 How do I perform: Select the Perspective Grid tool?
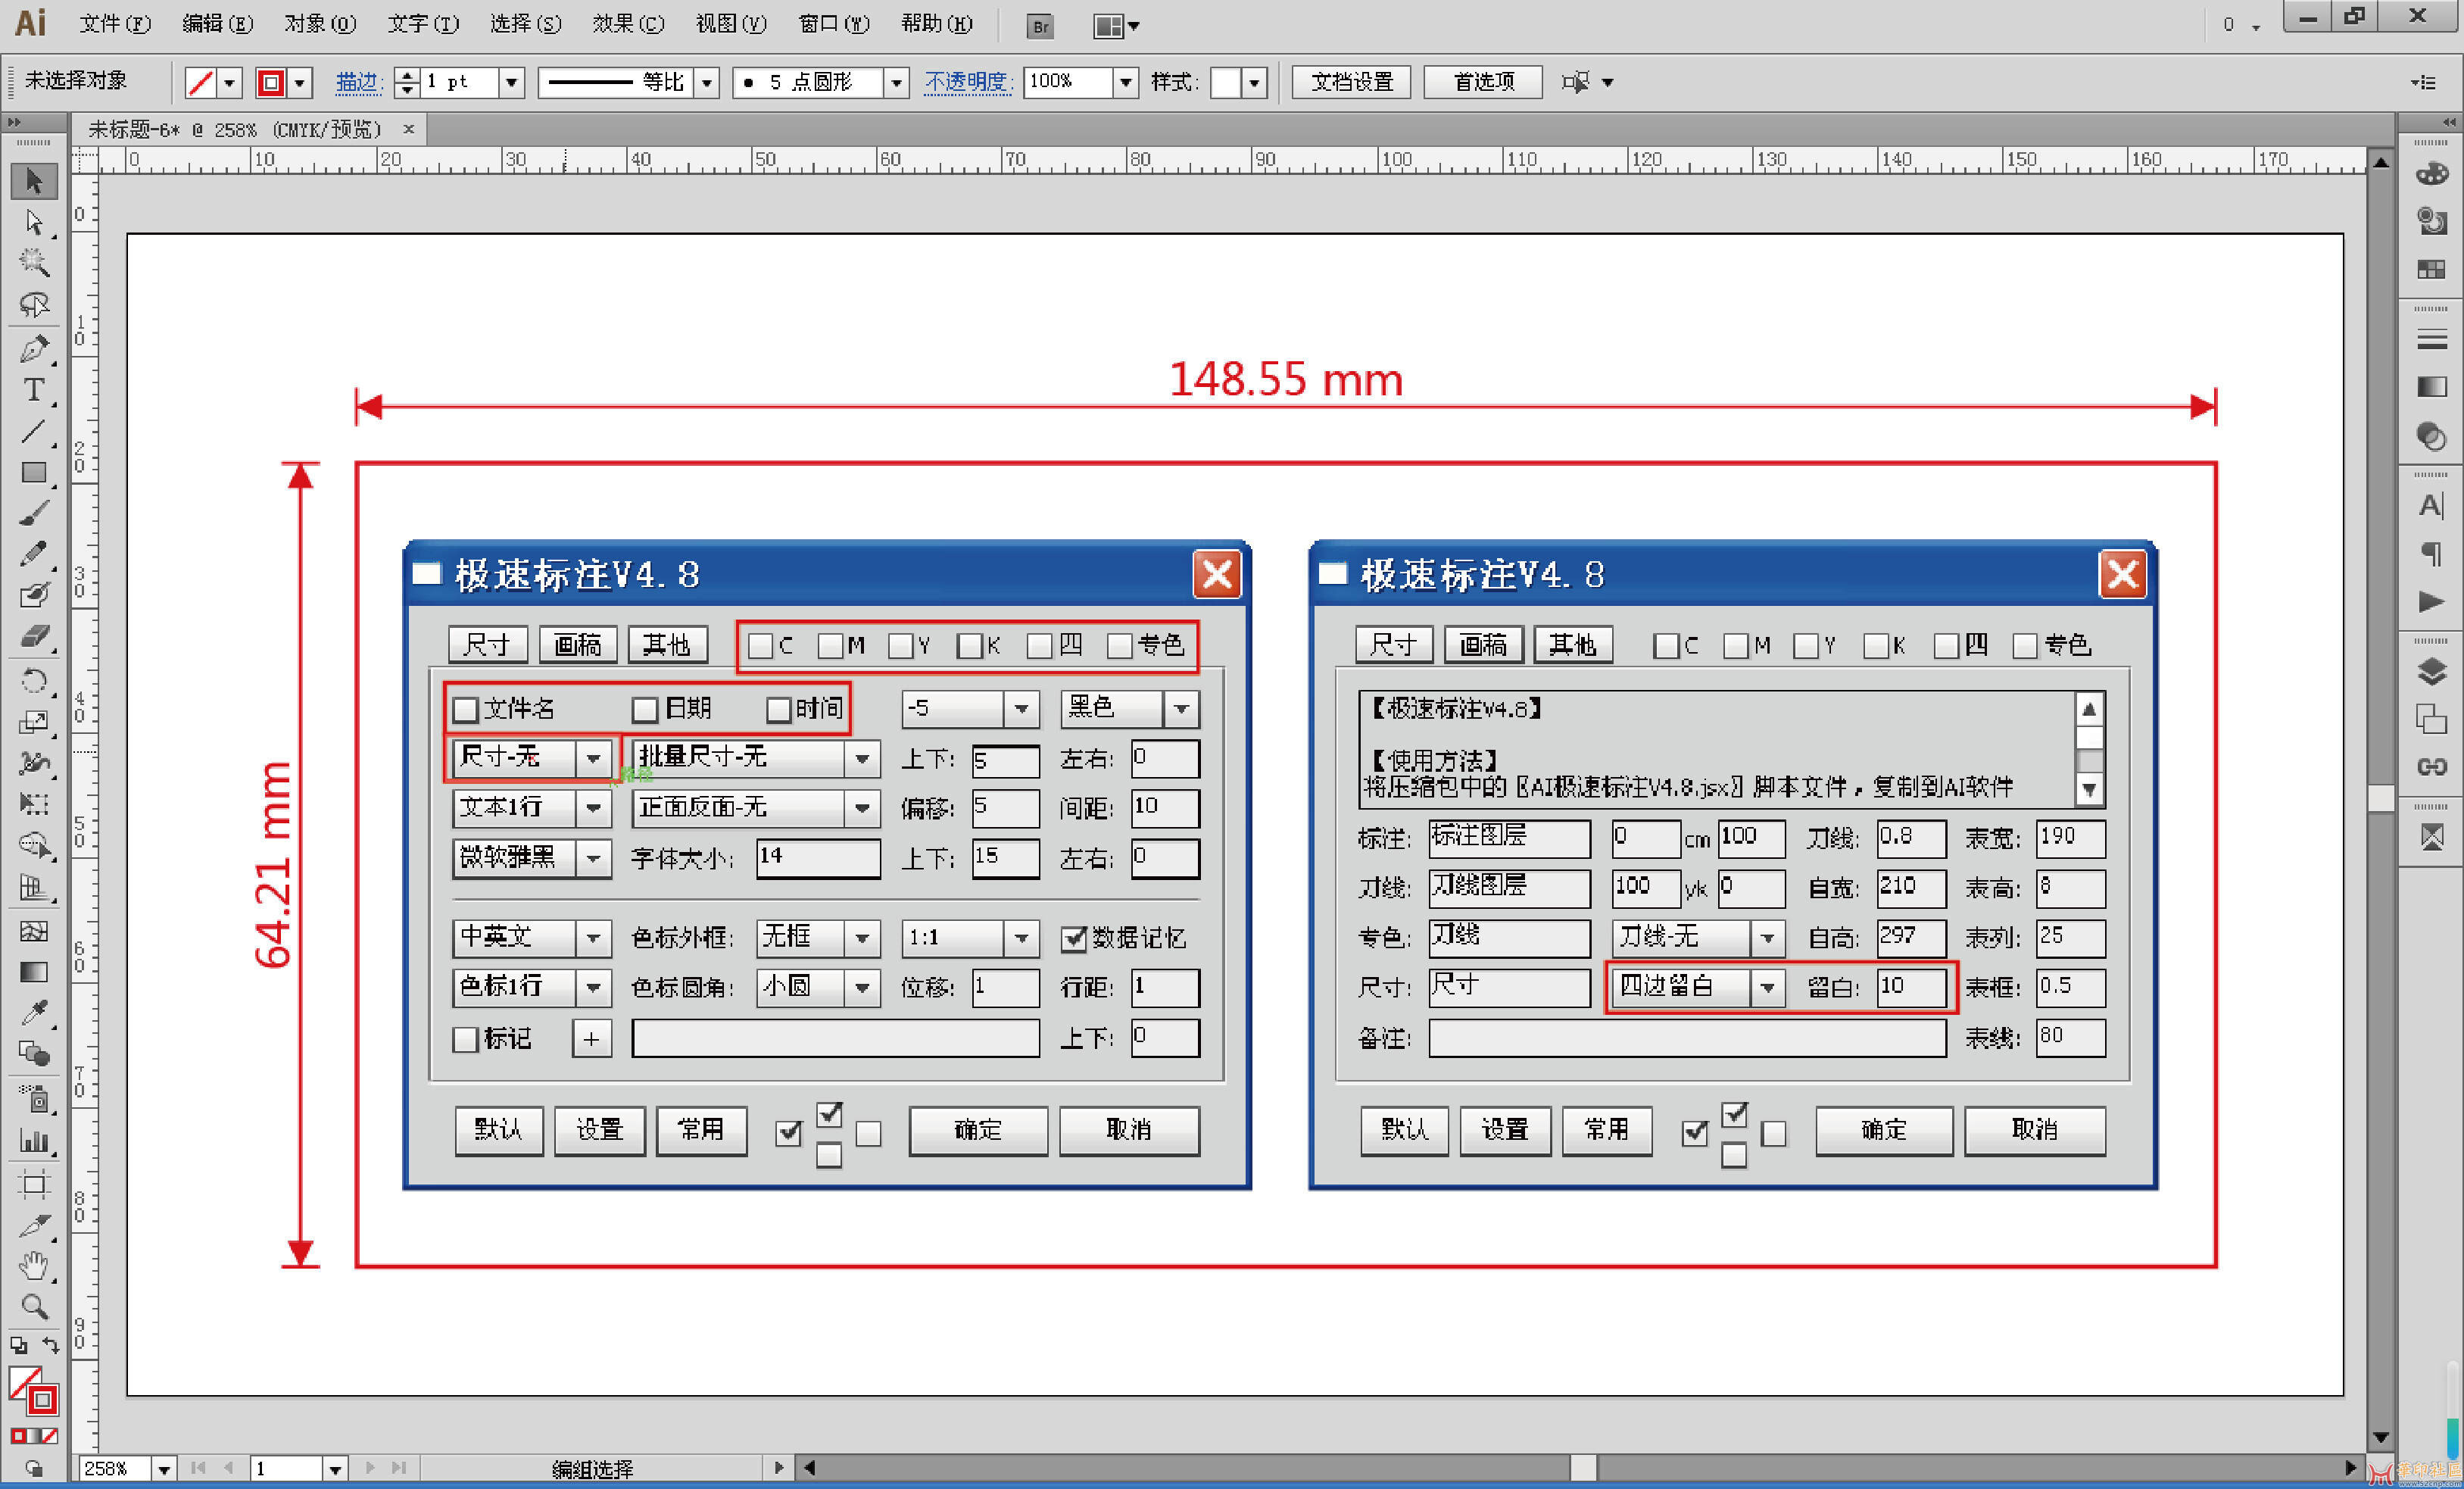tap(34, 888)
